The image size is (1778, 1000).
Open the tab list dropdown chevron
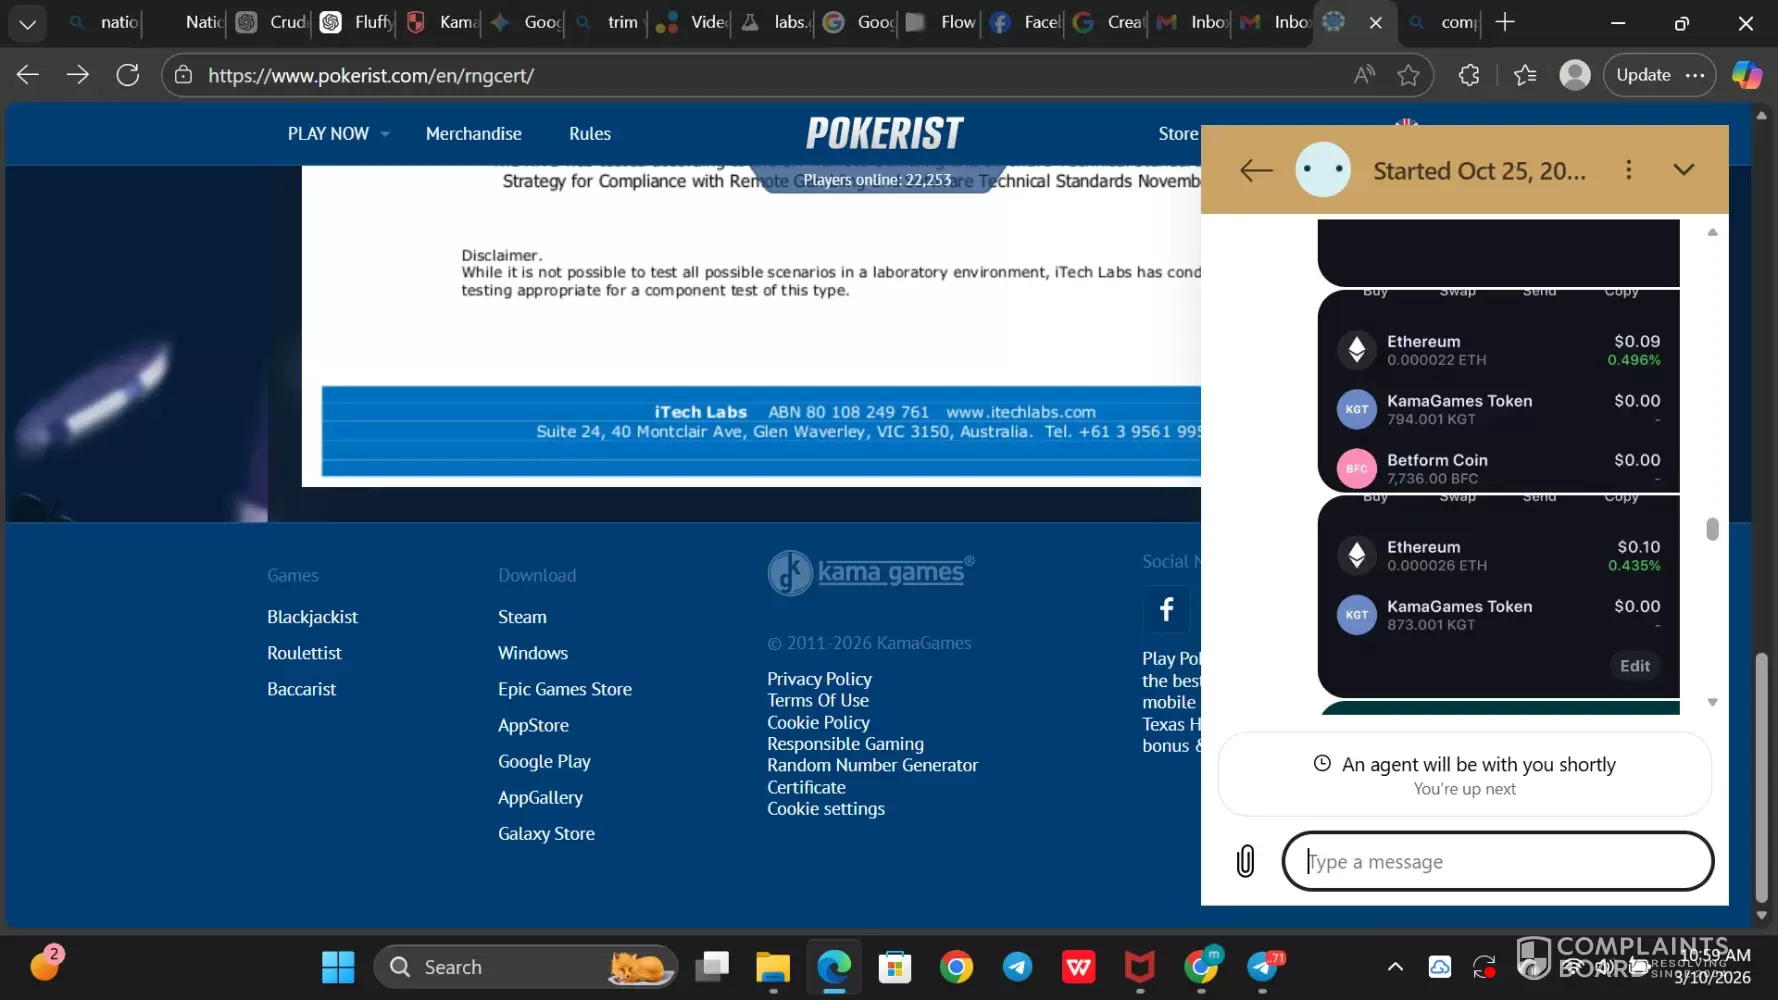[x=27, y=23]
